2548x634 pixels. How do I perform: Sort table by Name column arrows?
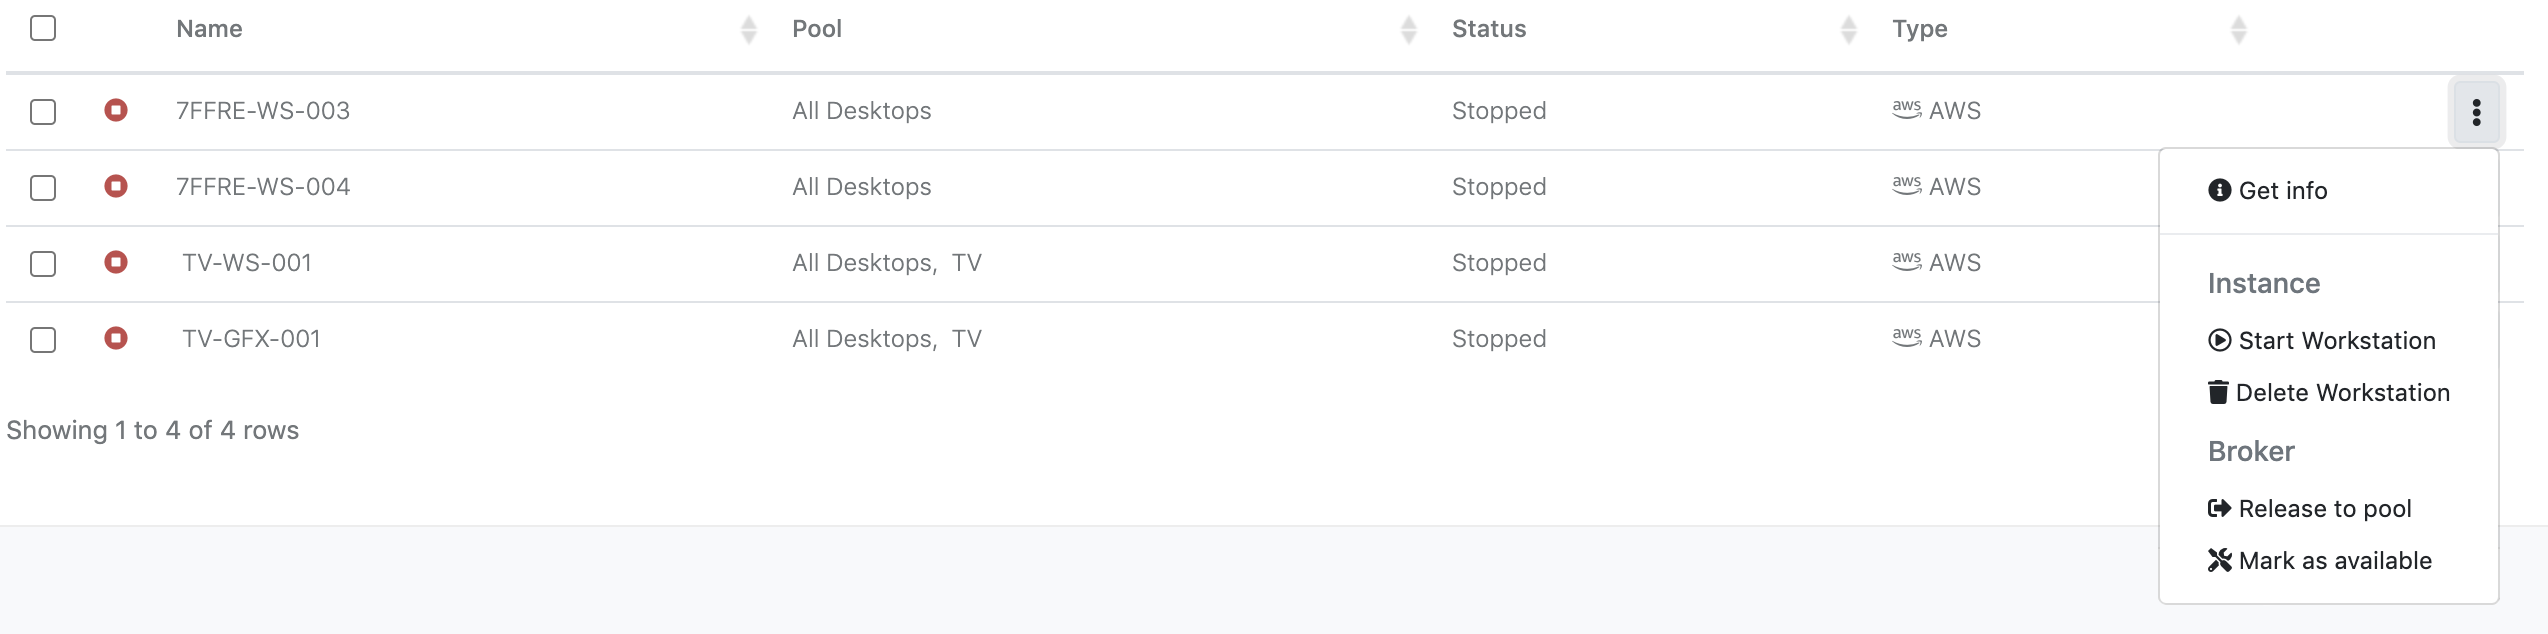[748, 30]
